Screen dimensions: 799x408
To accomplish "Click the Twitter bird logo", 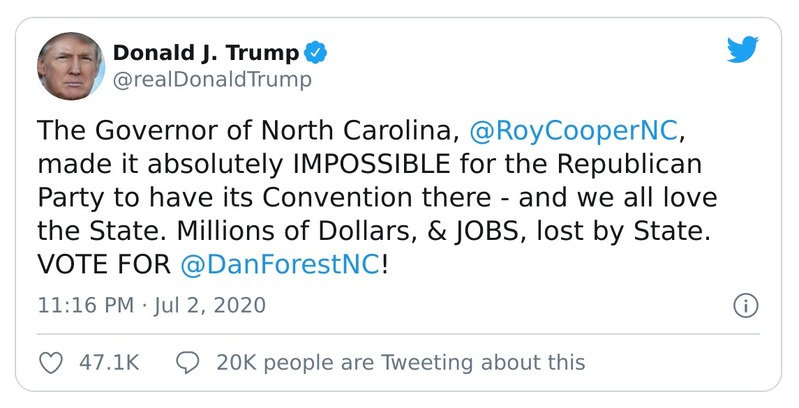I will 741,51.
